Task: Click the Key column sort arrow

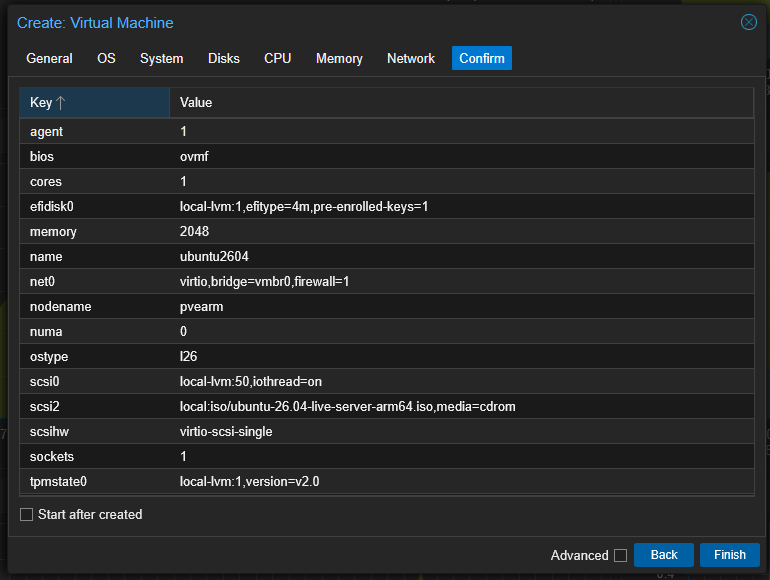Action: pyautogui.click(x=60, y=103)
